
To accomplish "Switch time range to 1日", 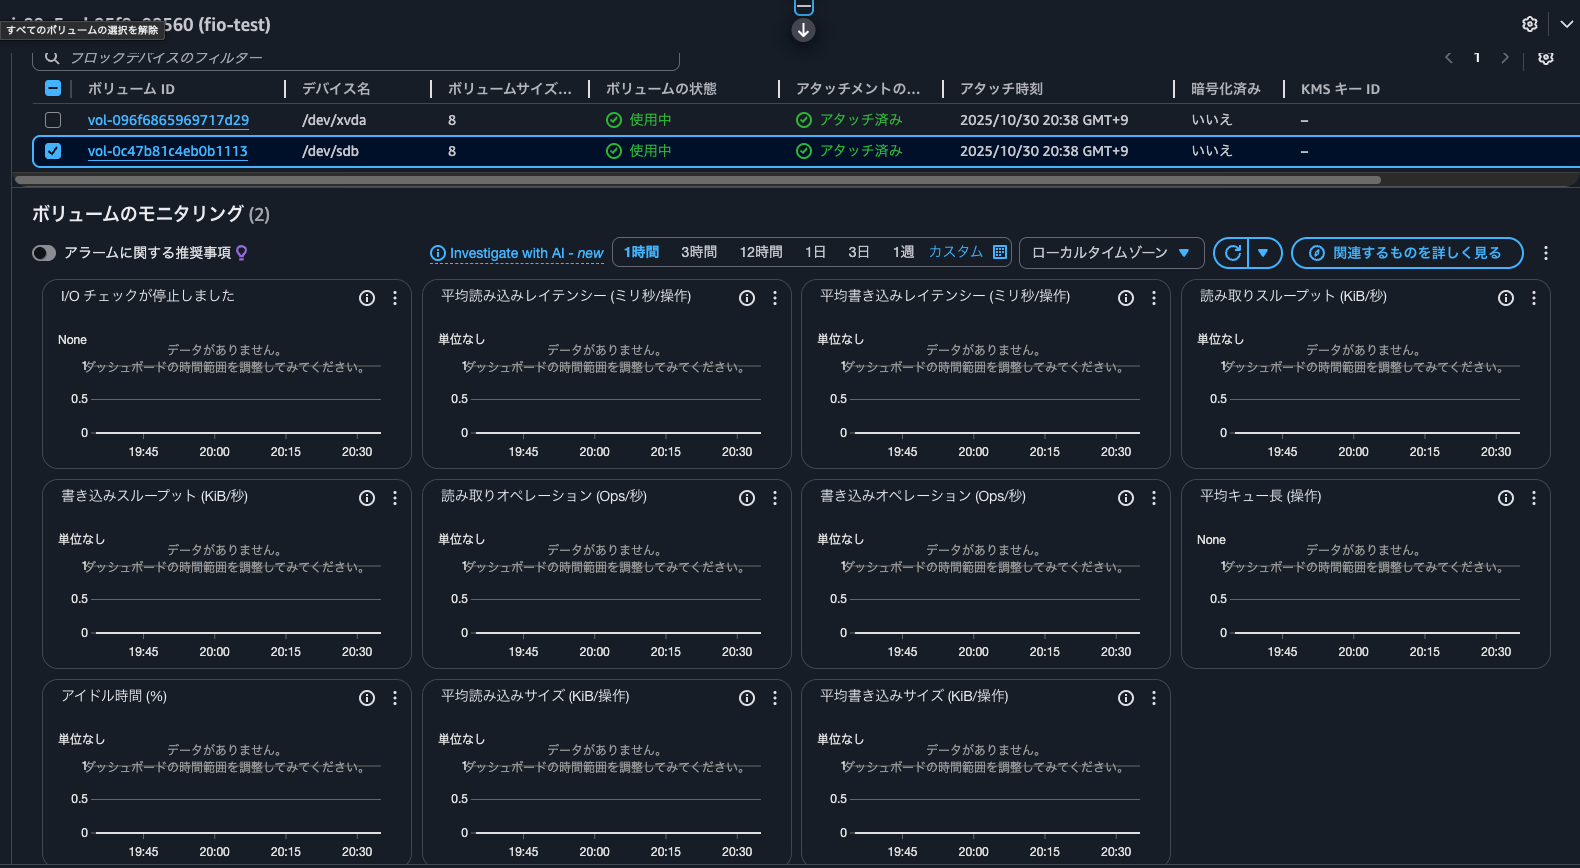I will click(815, 252).
